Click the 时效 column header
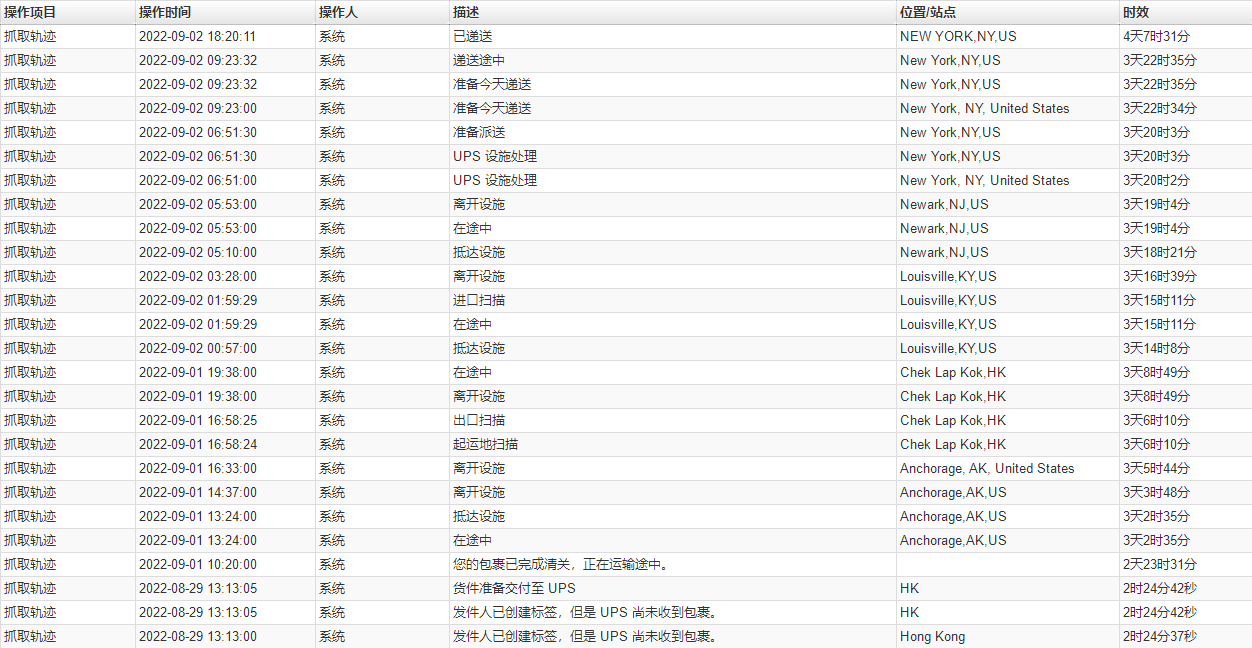Screen dimensions: 1252x648 click(1136, 12)
